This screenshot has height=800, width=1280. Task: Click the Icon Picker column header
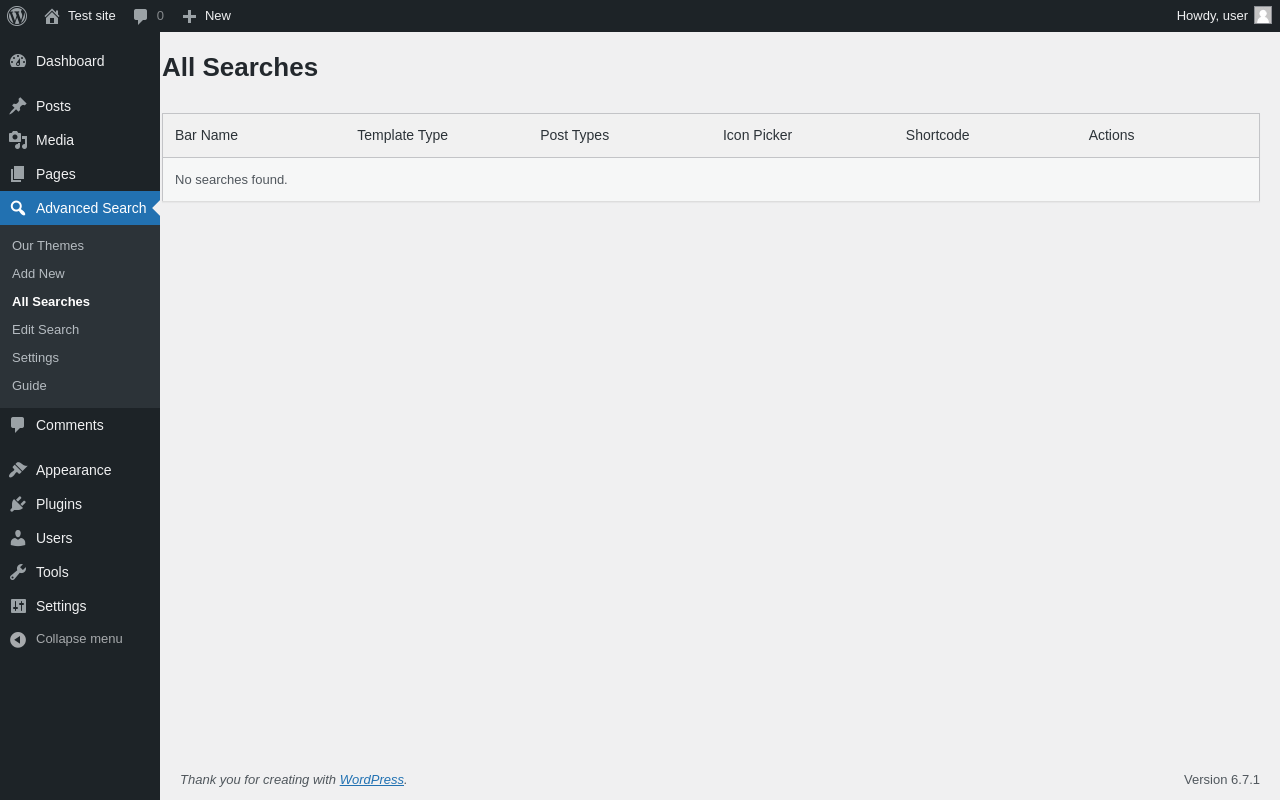coord(757,135)
